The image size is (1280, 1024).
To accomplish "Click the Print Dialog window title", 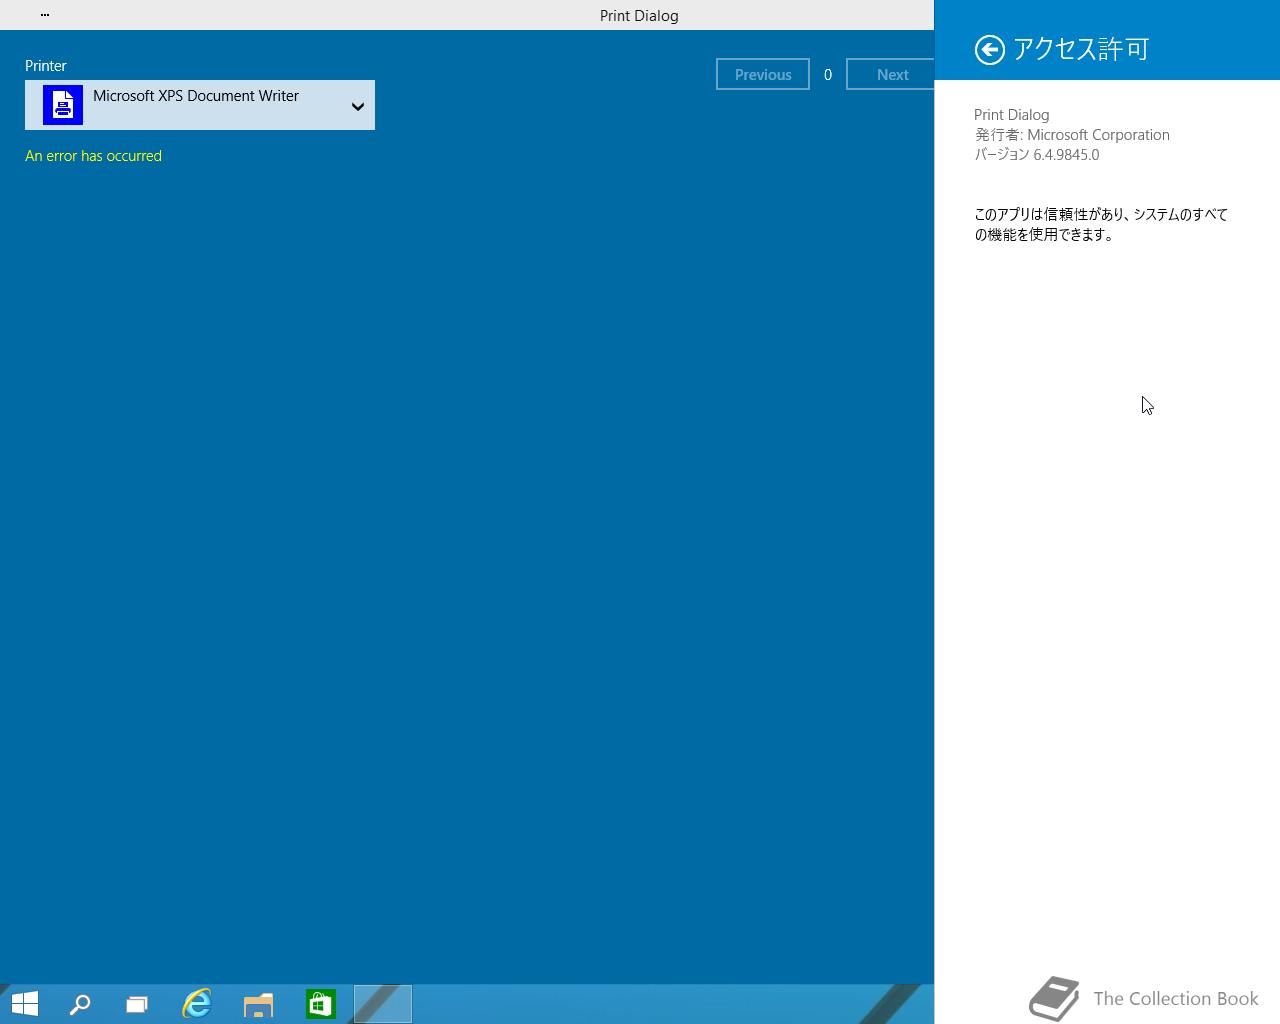I will point(639,16).
